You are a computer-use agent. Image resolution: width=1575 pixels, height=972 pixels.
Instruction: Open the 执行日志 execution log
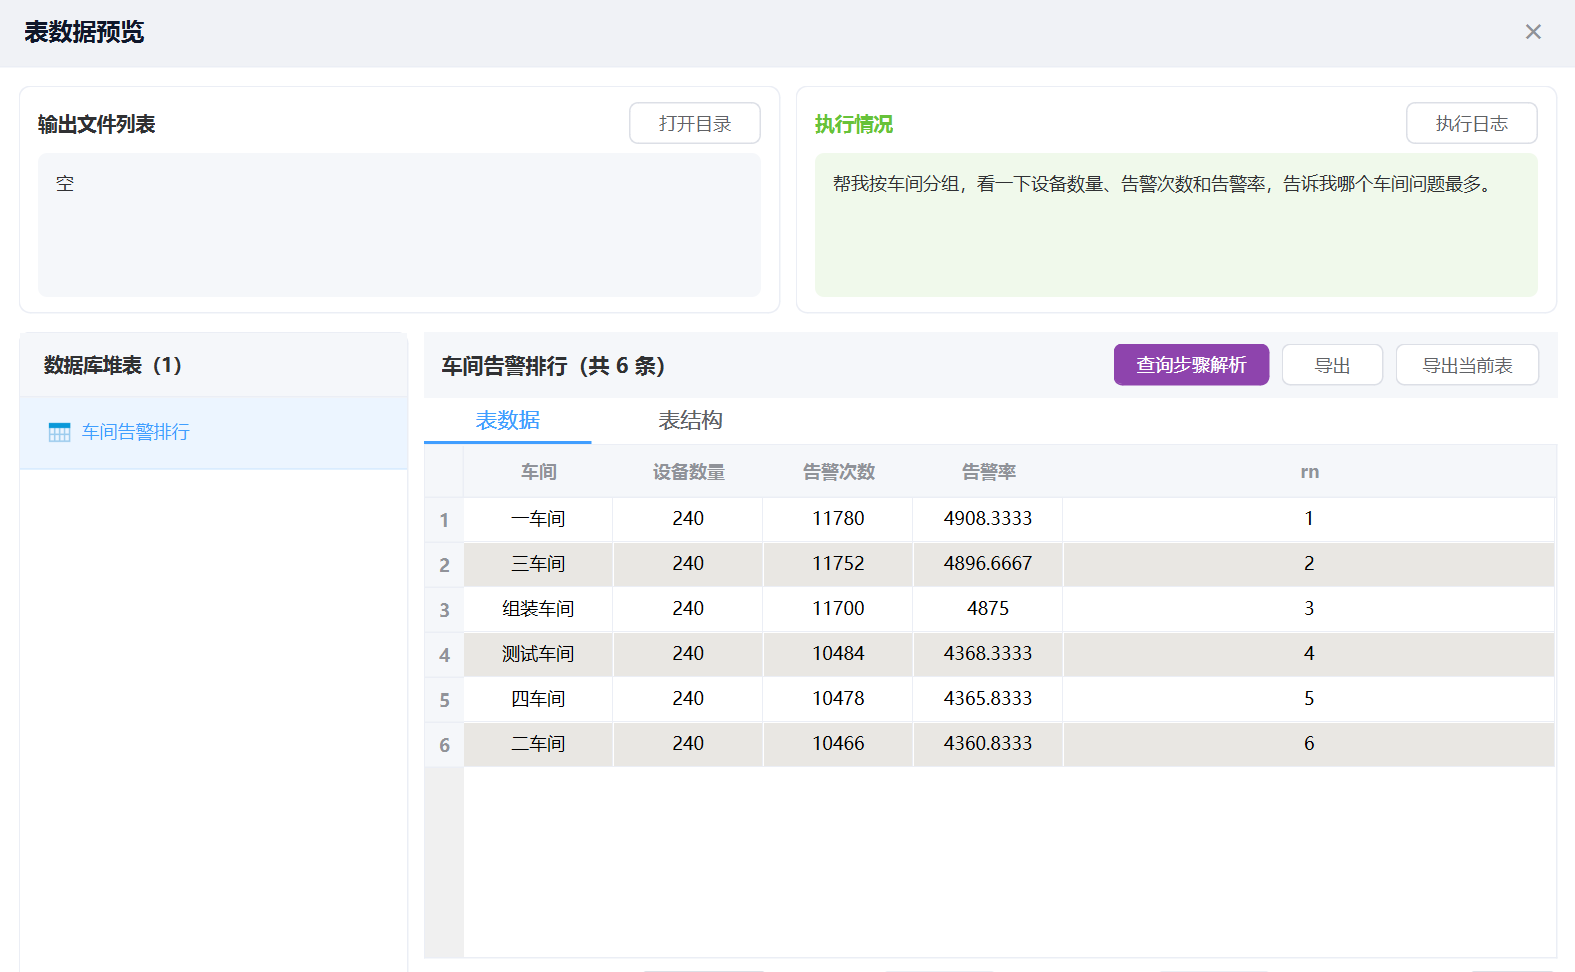point(1471,123)
